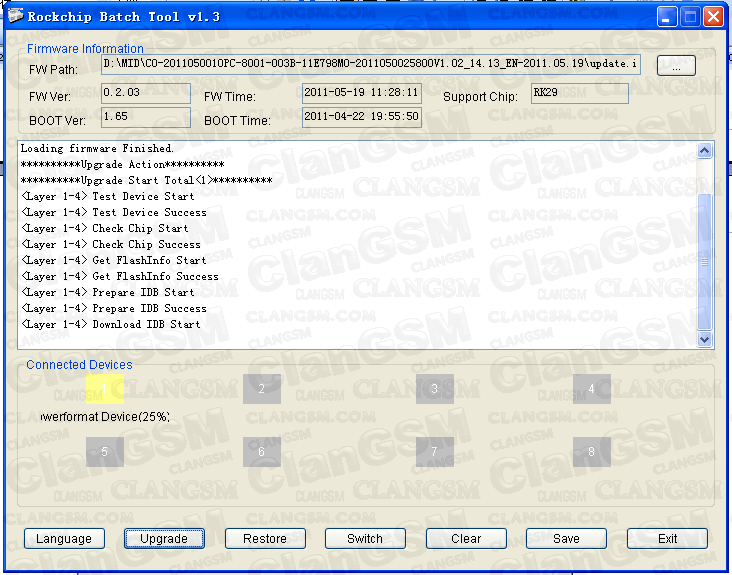The width and height of the screenshot is (732, 575).
Task: Select device slot 8
Action: coord(591,452)
